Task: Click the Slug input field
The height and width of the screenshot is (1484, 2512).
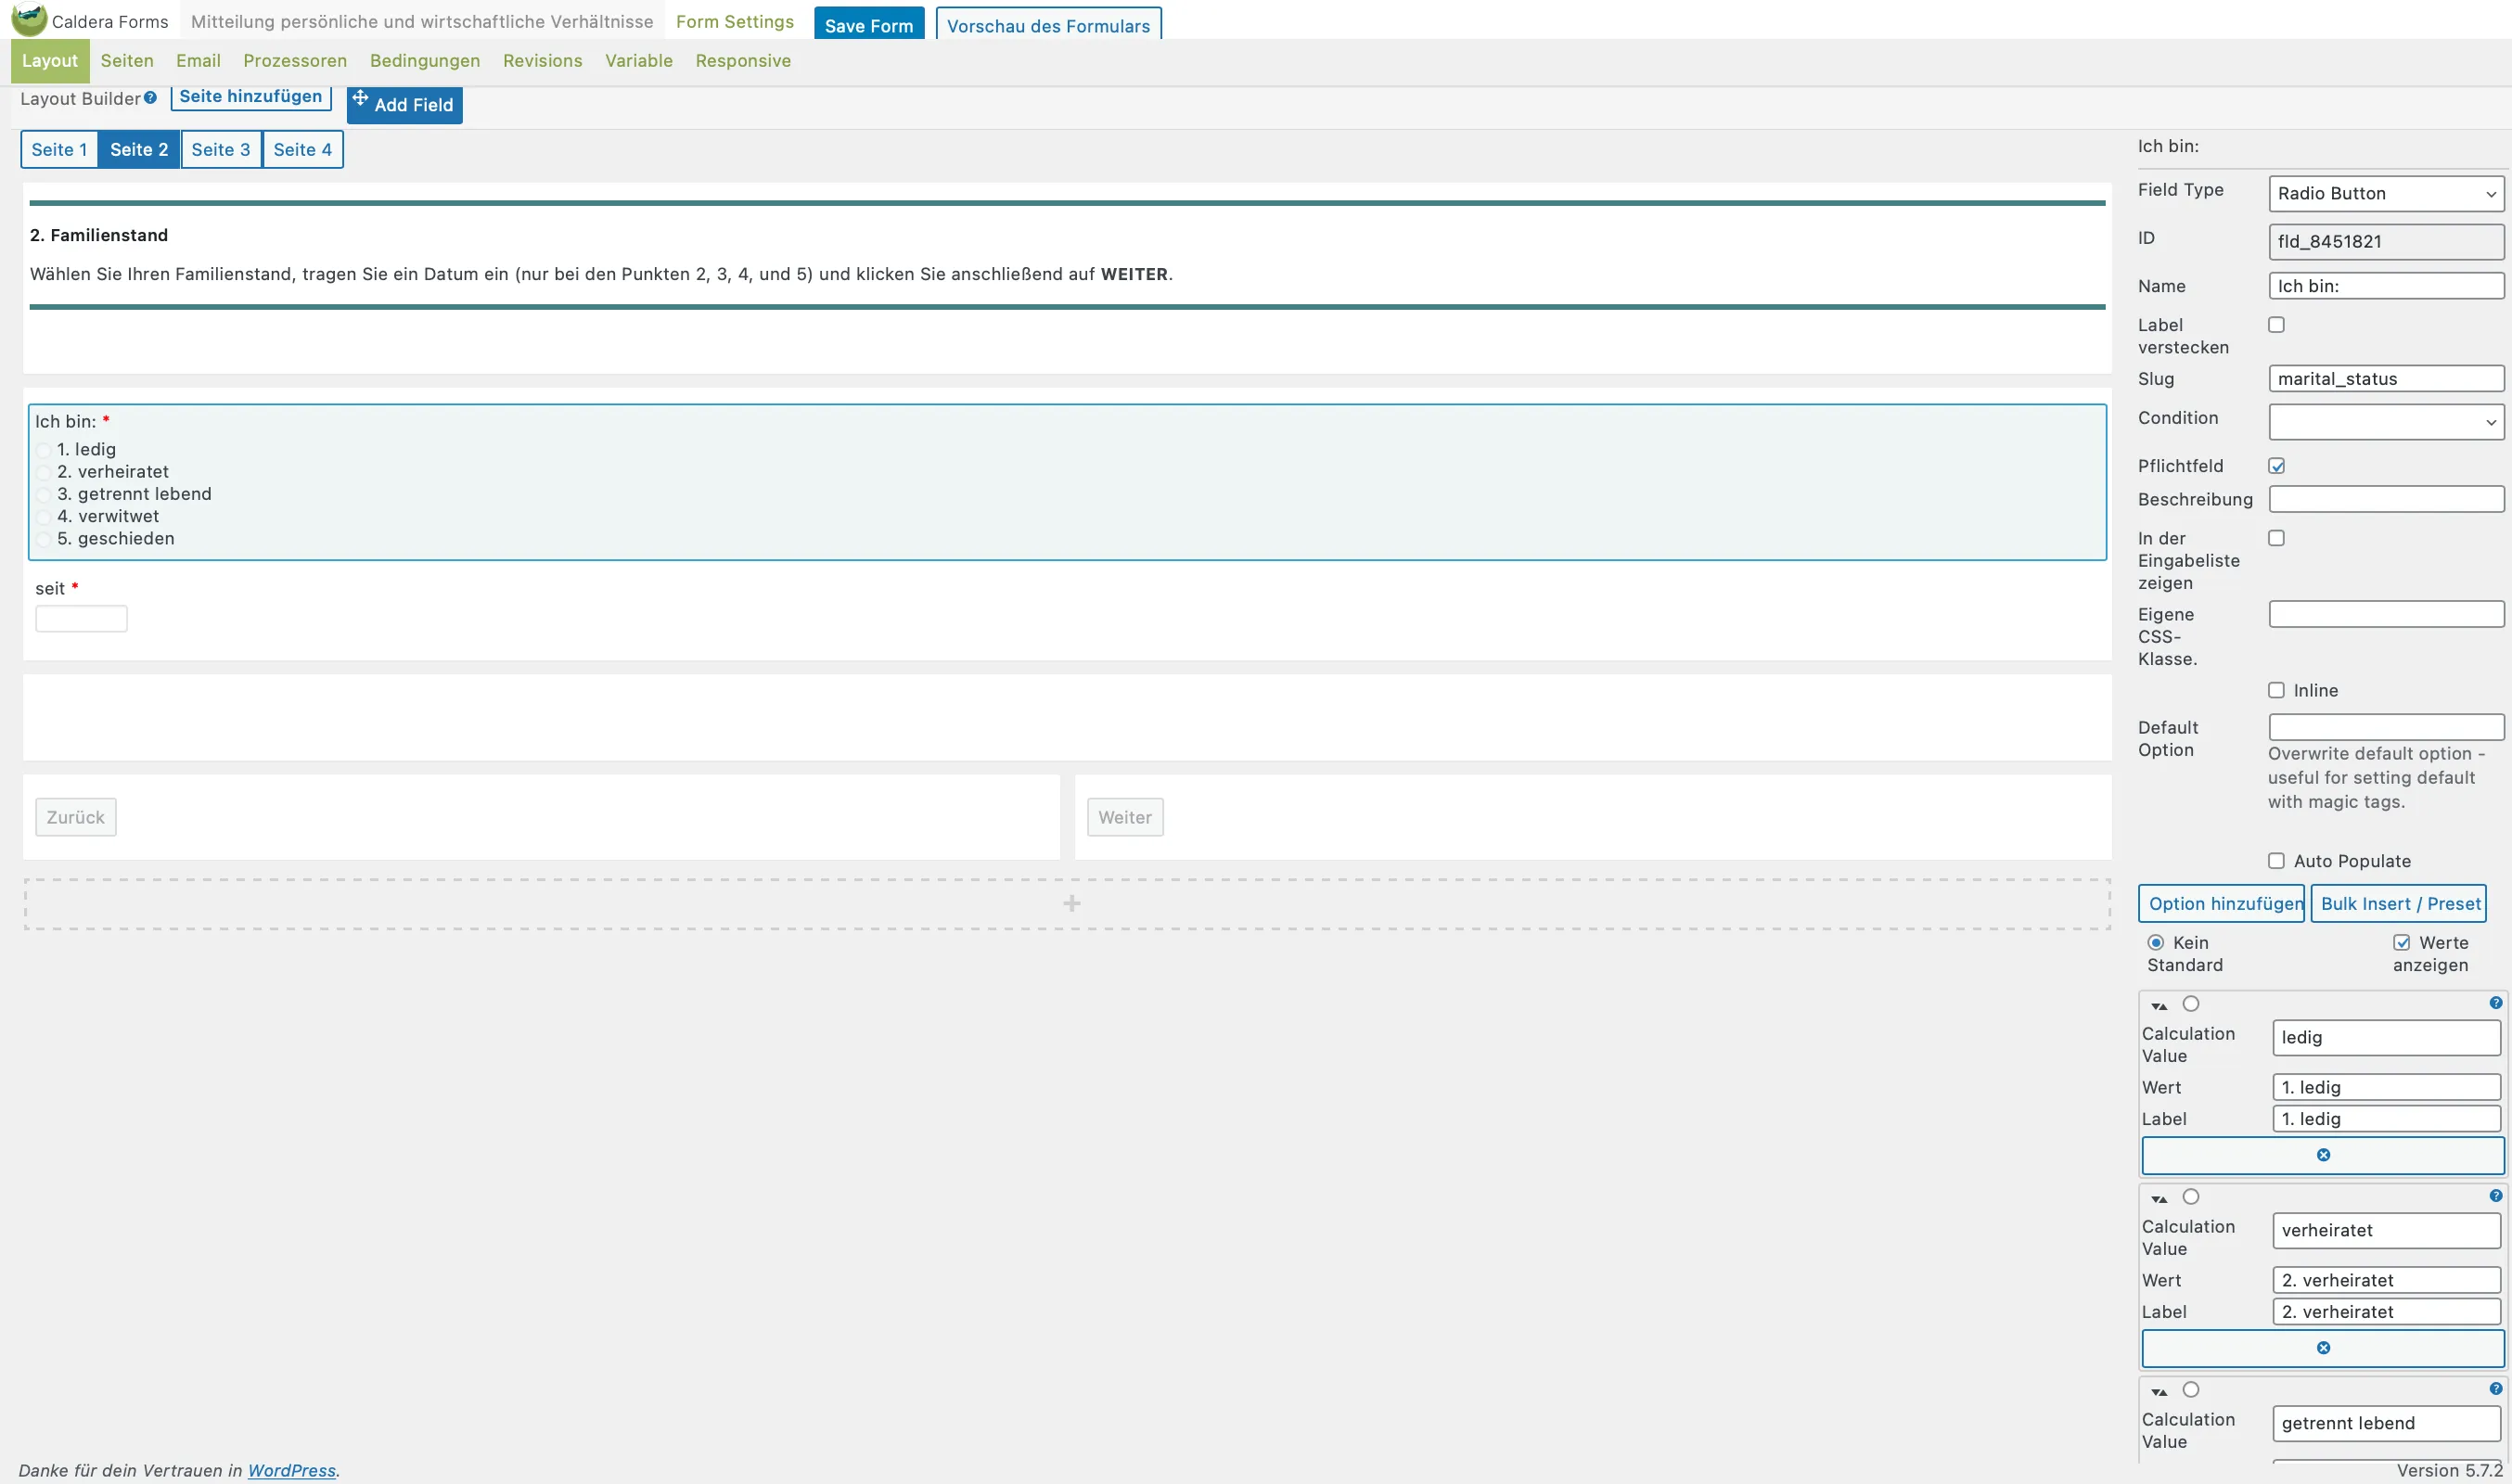Action: pyautogui.click(x=2385, y=379)
